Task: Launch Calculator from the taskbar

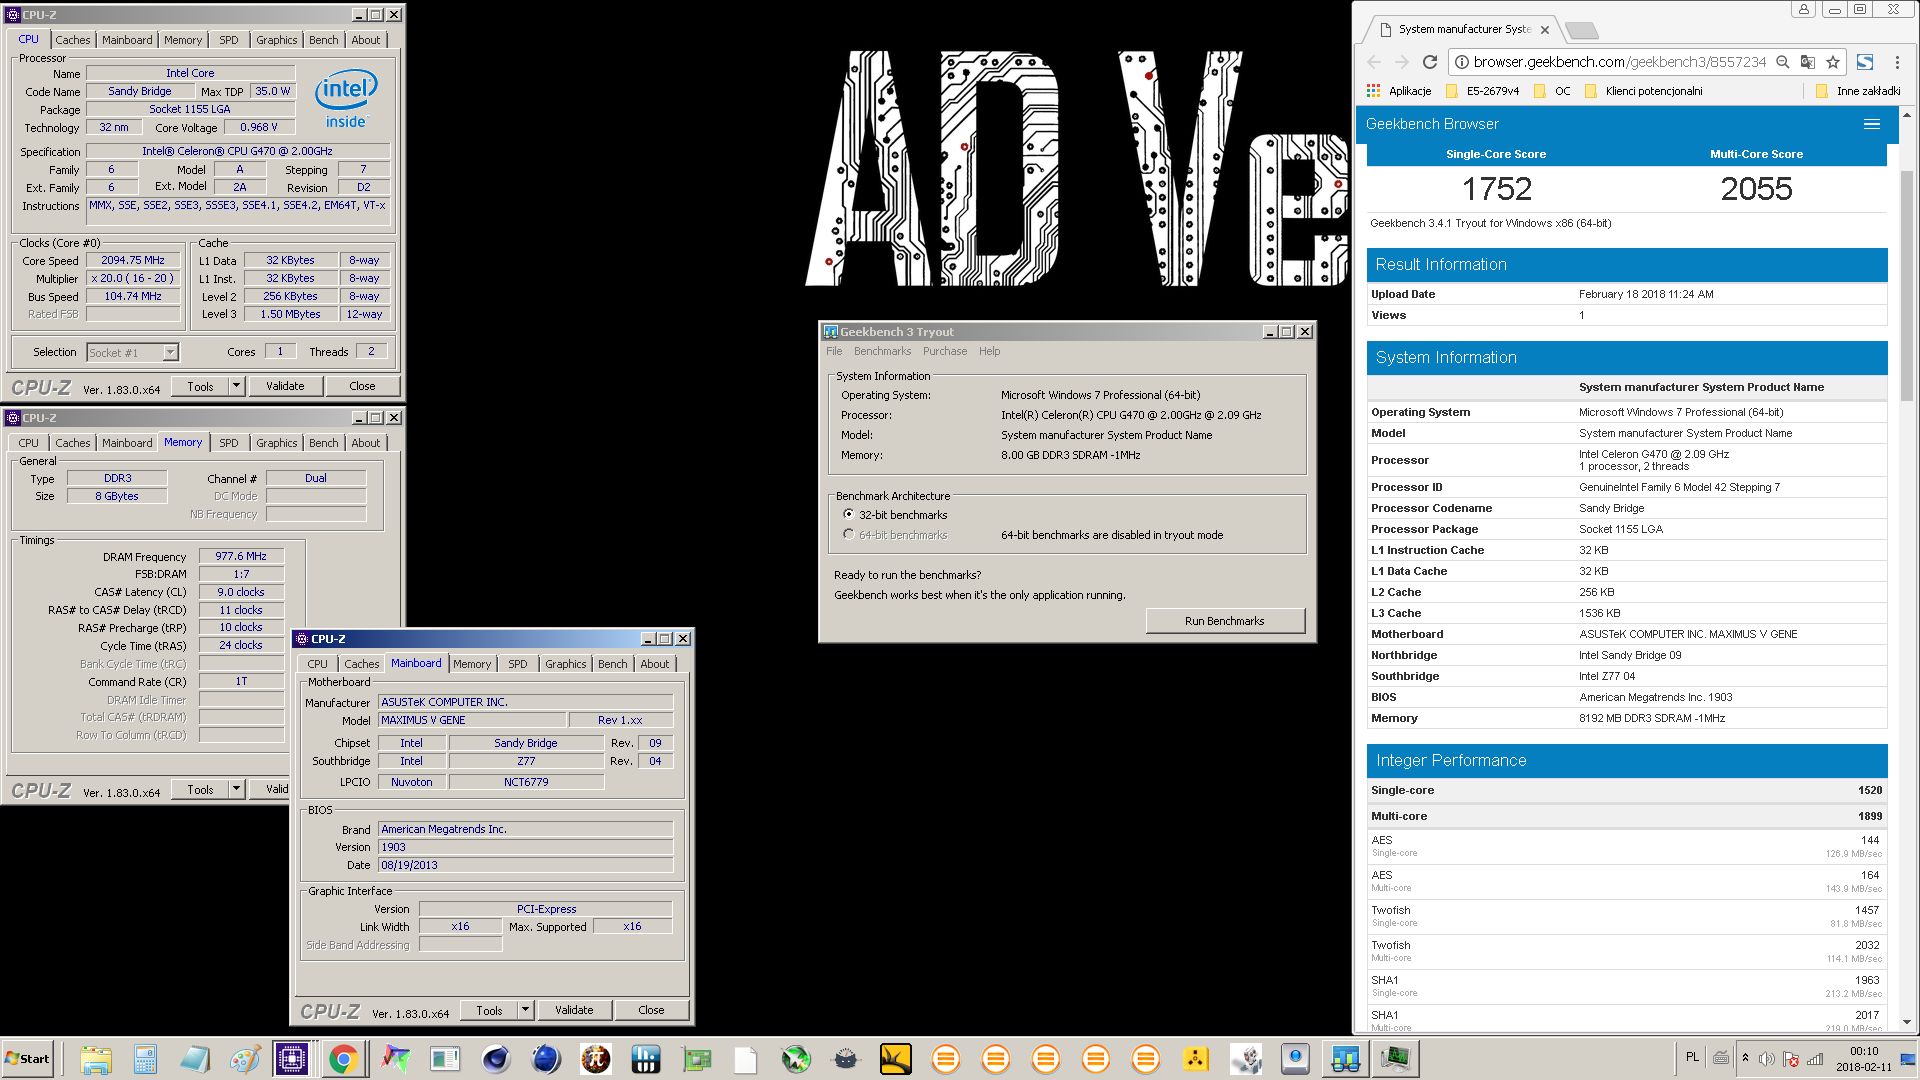Action: [145, 1059]
